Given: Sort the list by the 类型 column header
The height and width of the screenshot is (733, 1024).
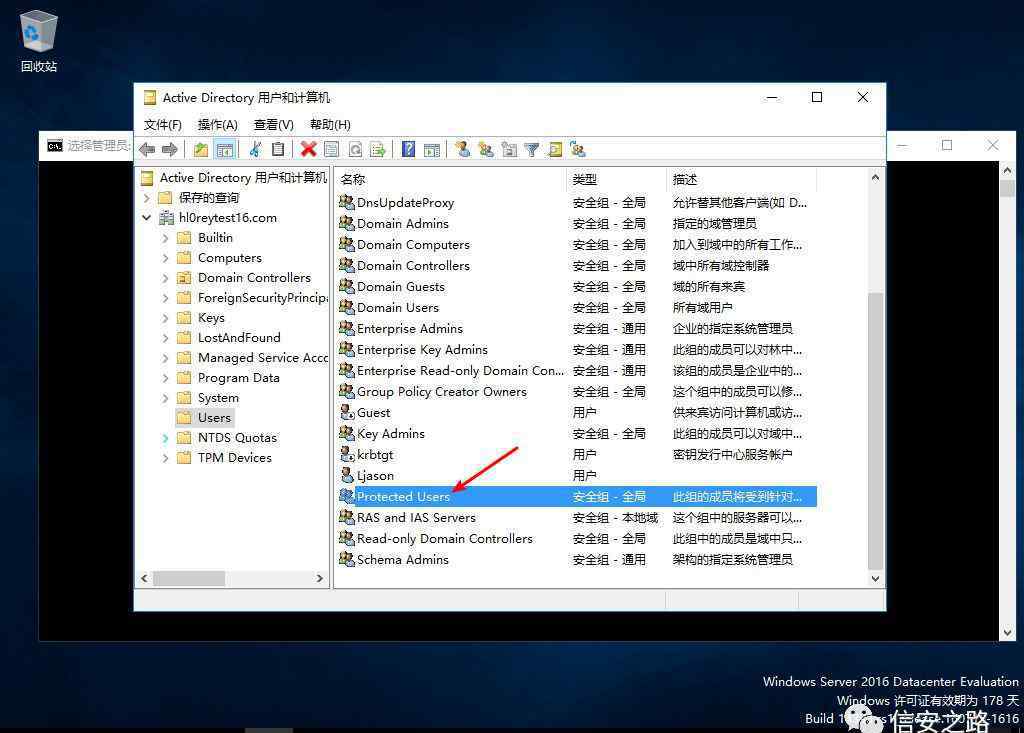Looking at the screenshot, I should [616, 179].
